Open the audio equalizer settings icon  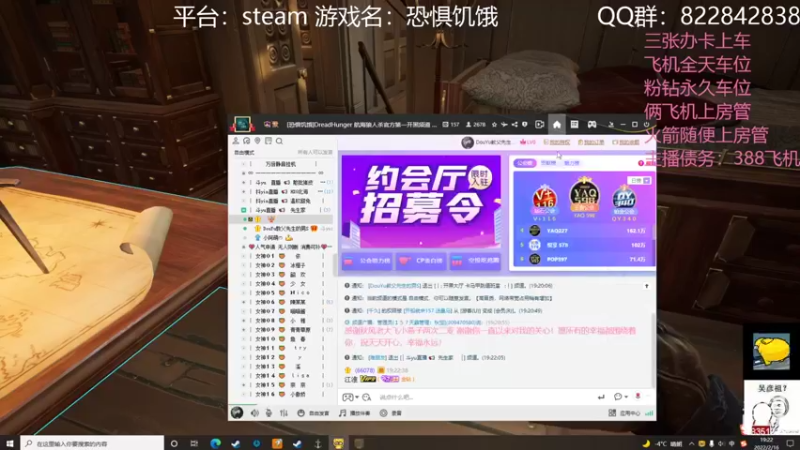click(x=284, y=413)
